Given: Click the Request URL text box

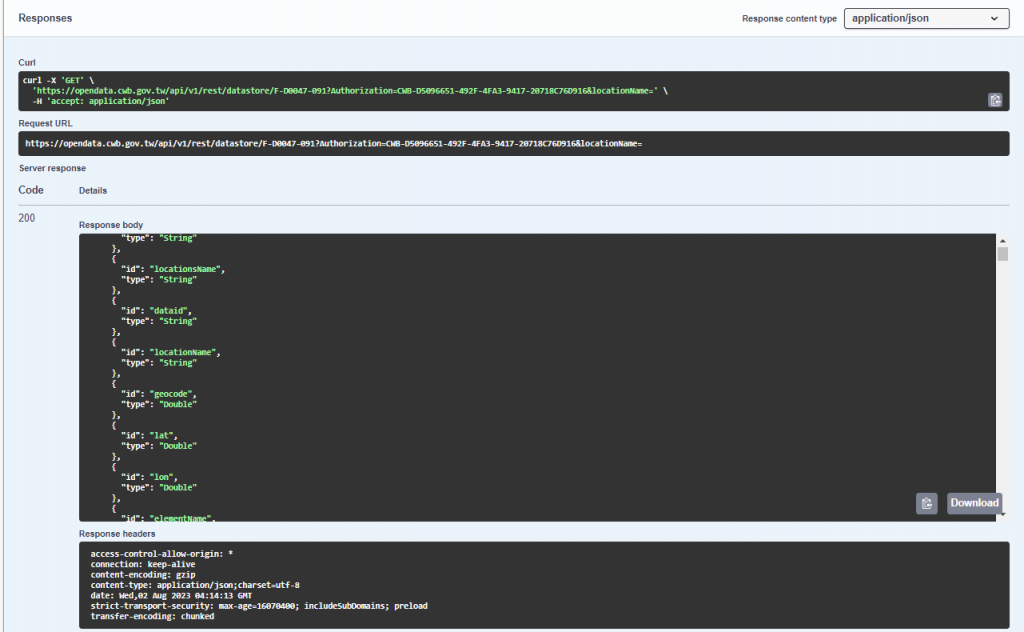Looking at the screenshot, I should coord(513,144).
